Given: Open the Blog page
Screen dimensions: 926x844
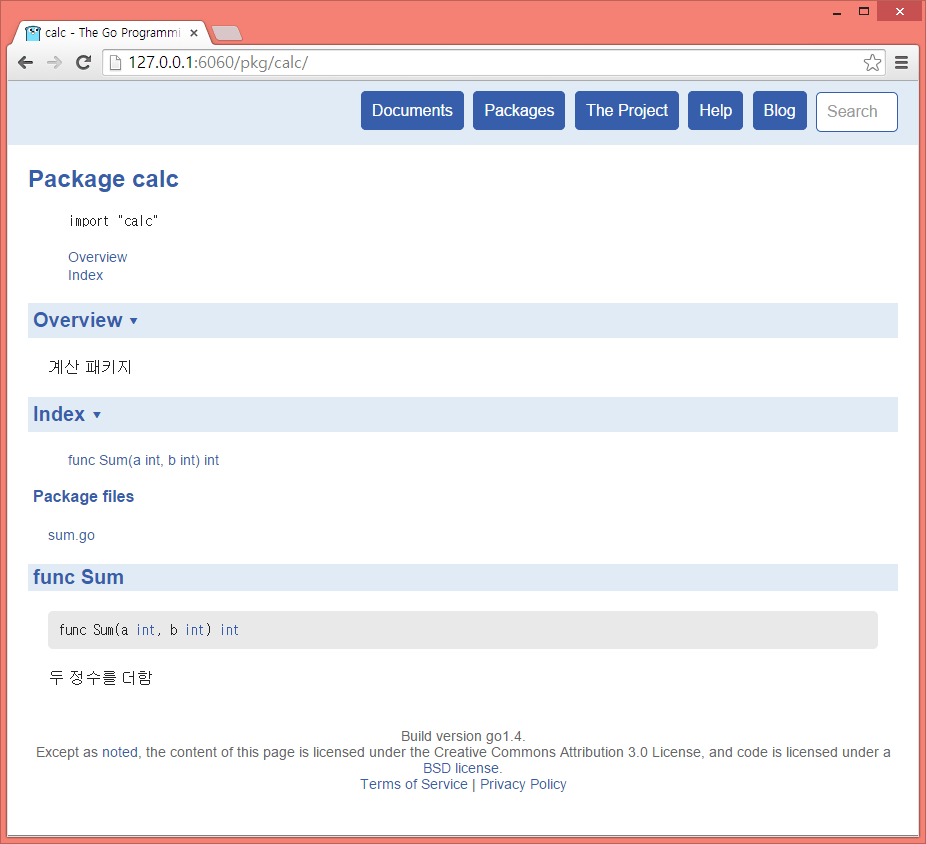Looking at the screenshot, I should tap(779, 111).
